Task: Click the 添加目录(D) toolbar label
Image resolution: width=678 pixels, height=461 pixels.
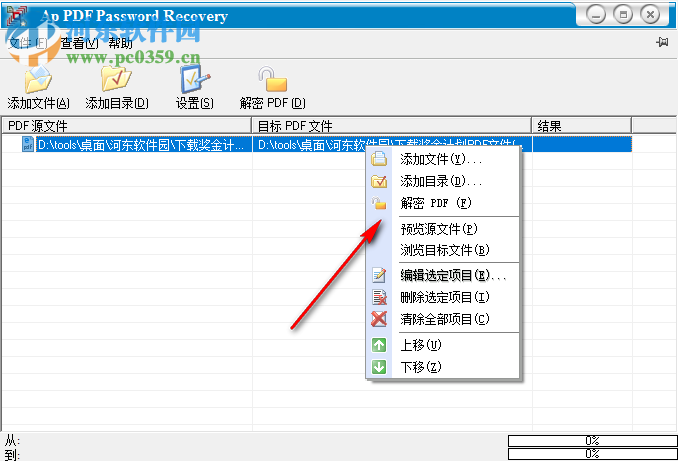Action: tap(117, 103)
